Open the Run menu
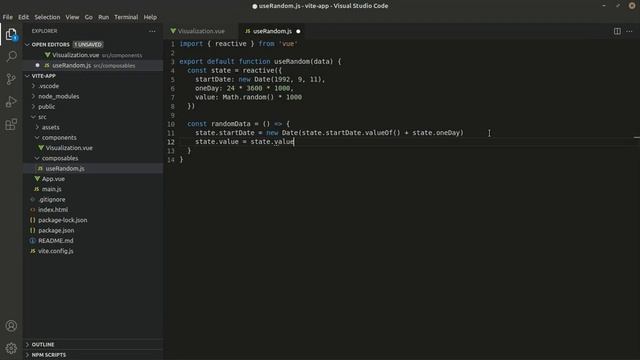Screen dimensions: 640x360 103,17
